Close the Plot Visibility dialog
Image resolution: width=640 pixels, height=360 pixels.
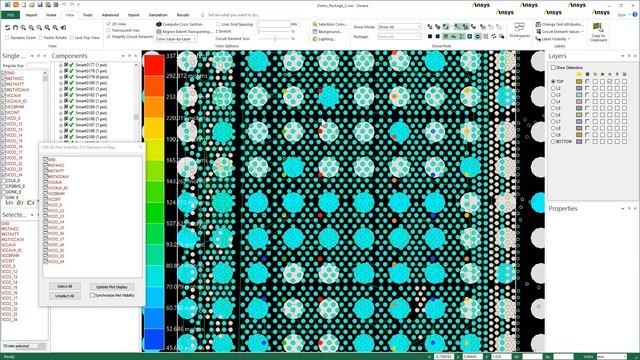pos(140,147)
